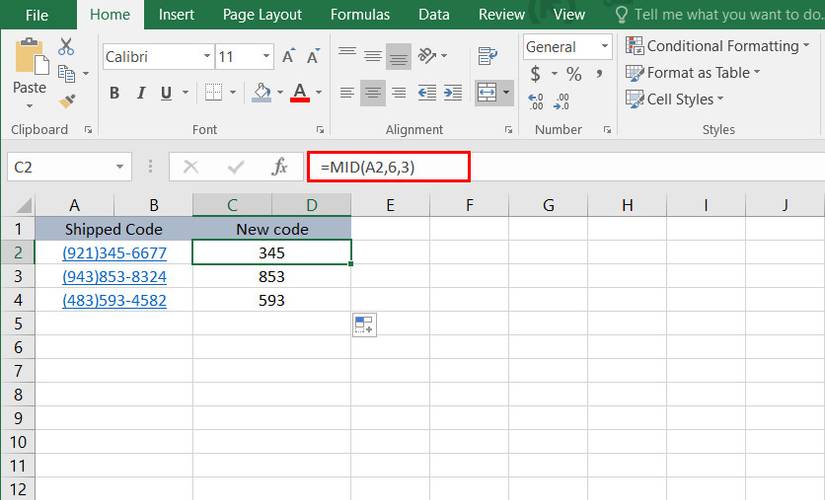Expand the Name Box dropdown
825x500 pixels.
coord(120,167)
